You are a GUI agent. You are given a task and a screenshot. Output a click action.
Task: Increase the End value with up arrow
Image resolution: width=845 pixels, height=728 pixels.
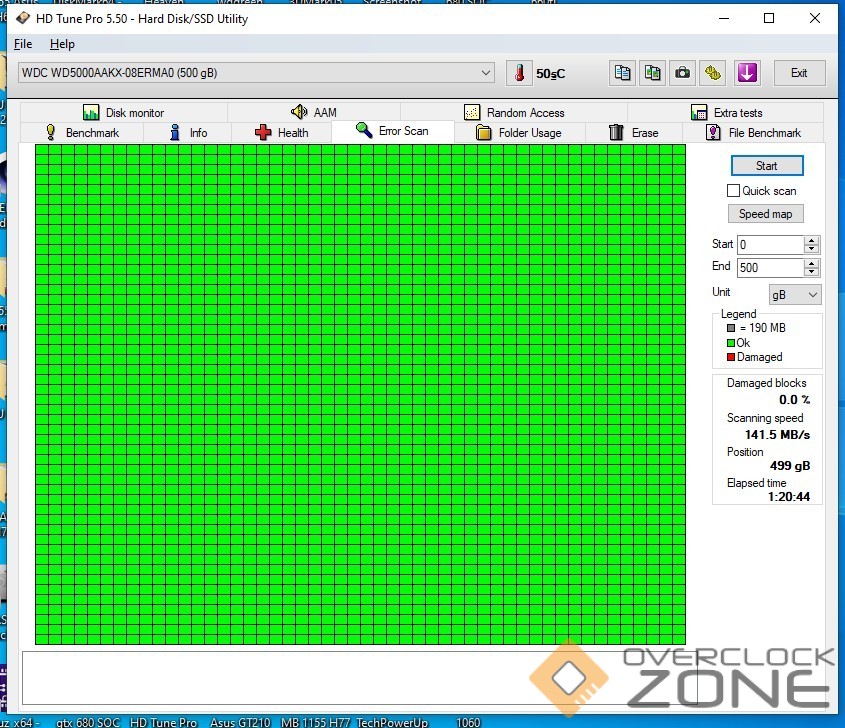(811, 263)
